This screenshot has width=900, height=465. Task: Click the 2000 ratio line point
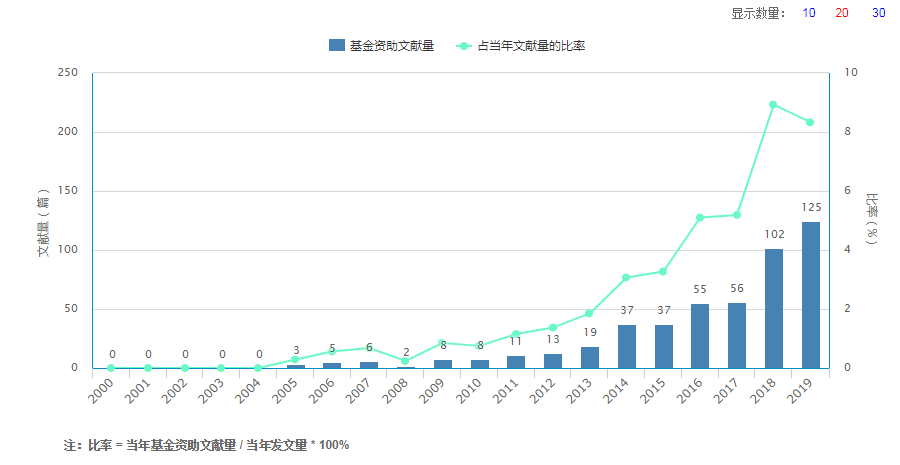point(111,368)
